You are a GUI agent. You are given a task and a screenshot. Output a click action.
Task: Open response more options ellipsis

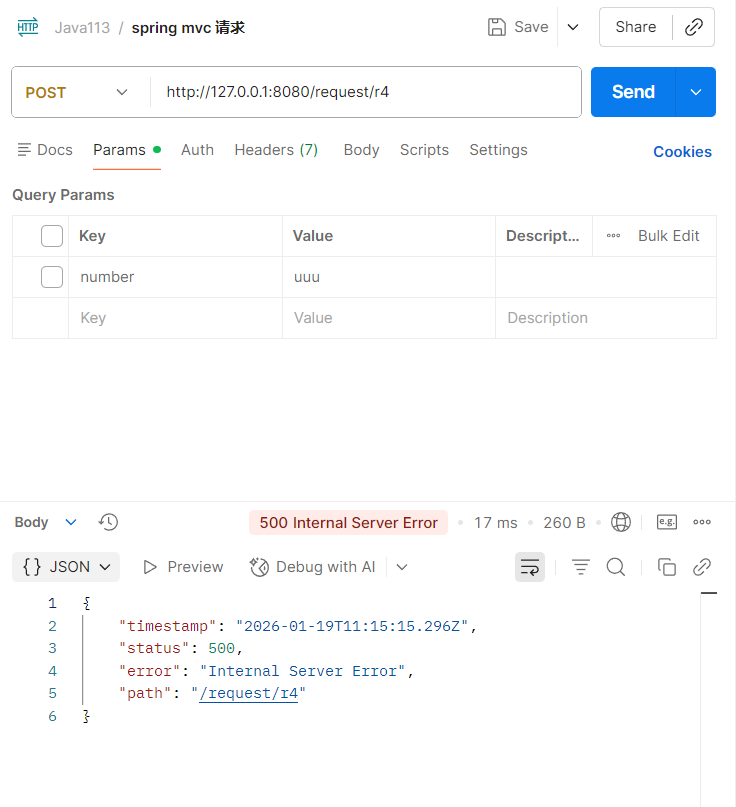point(702,522)
